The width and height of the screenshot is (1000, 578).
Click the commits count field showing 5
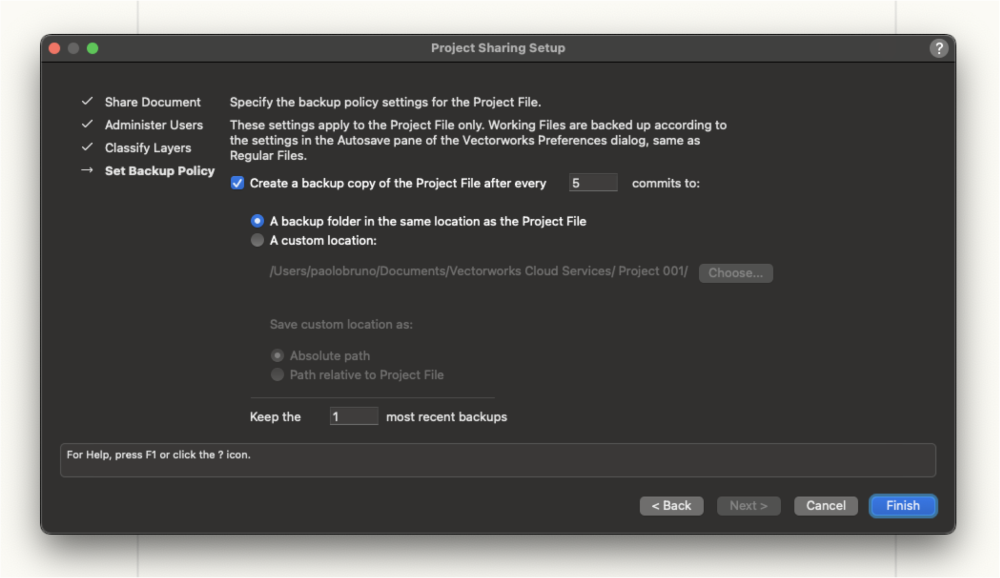click(x=593, y=183)
